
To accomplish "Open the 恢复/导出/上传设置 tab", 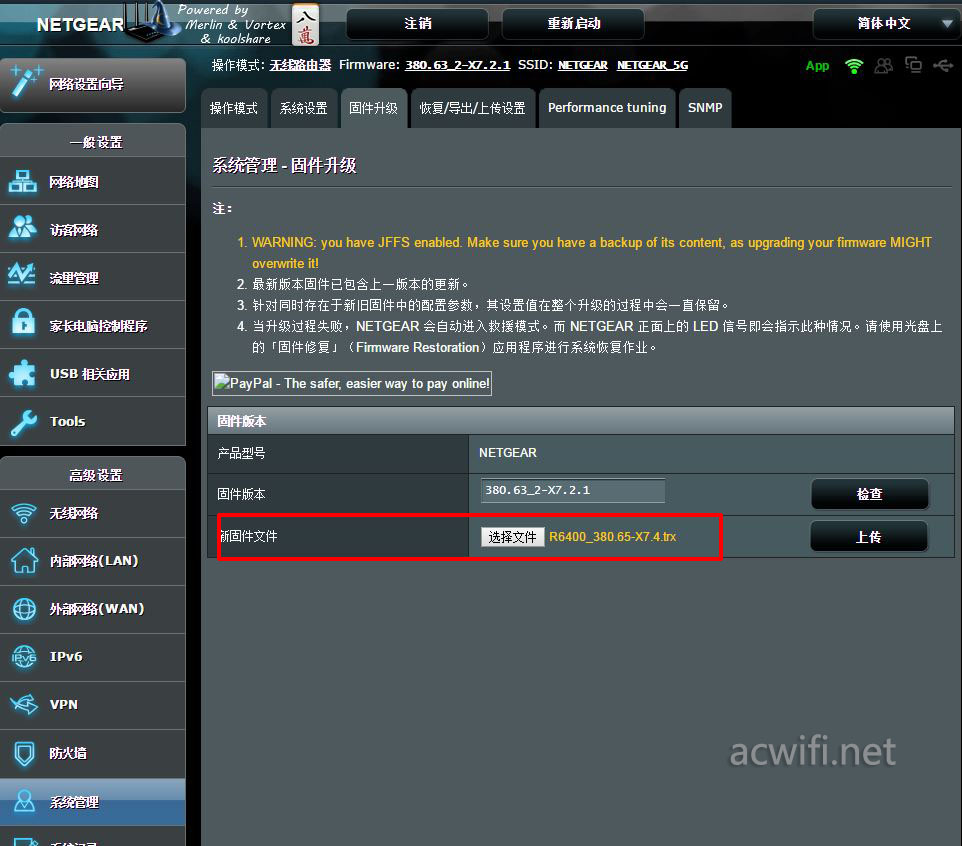I will (472, 108).
